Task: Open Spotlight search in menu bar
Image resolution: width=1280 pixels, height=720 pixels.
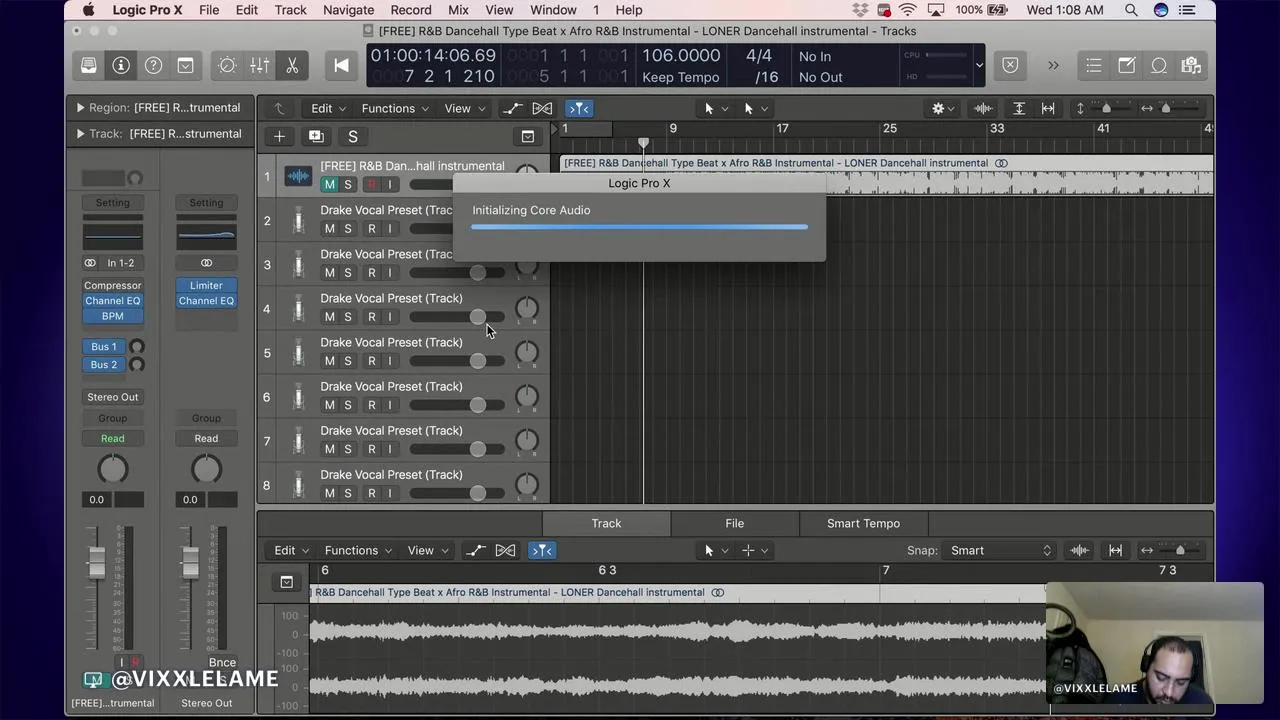Action: tap(1131, 10)
